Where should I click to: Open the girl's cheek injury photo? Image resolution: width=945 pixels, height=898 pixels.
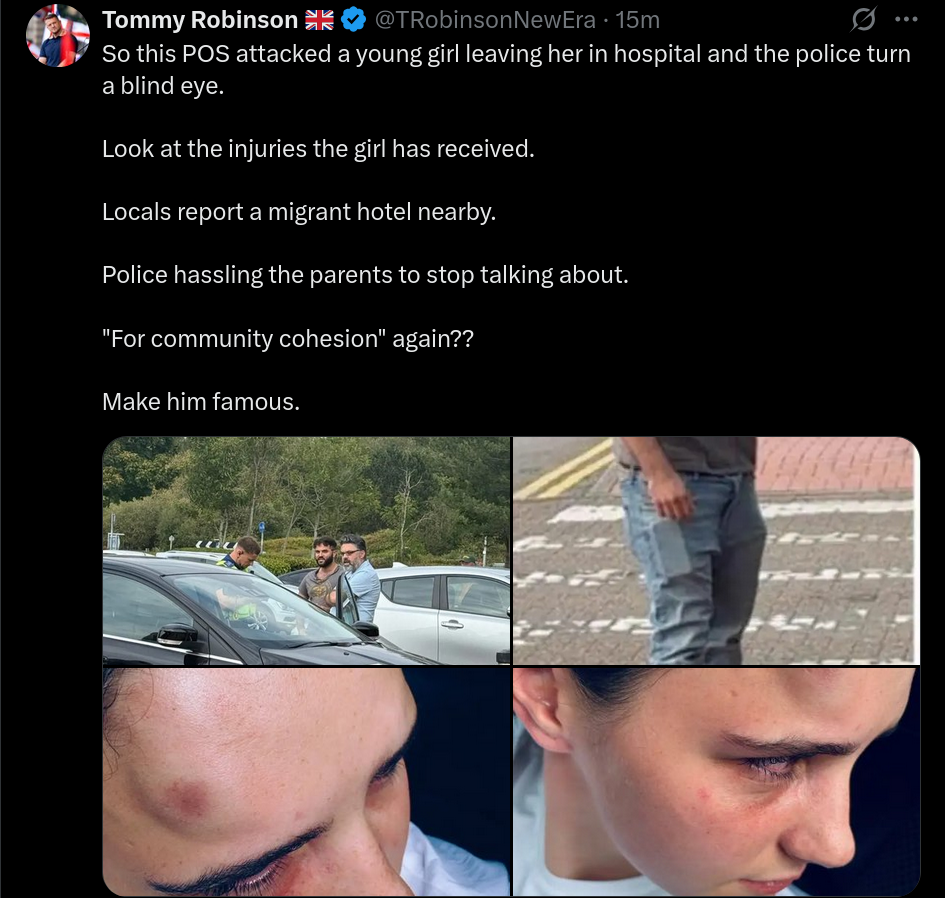coord(716,782)
